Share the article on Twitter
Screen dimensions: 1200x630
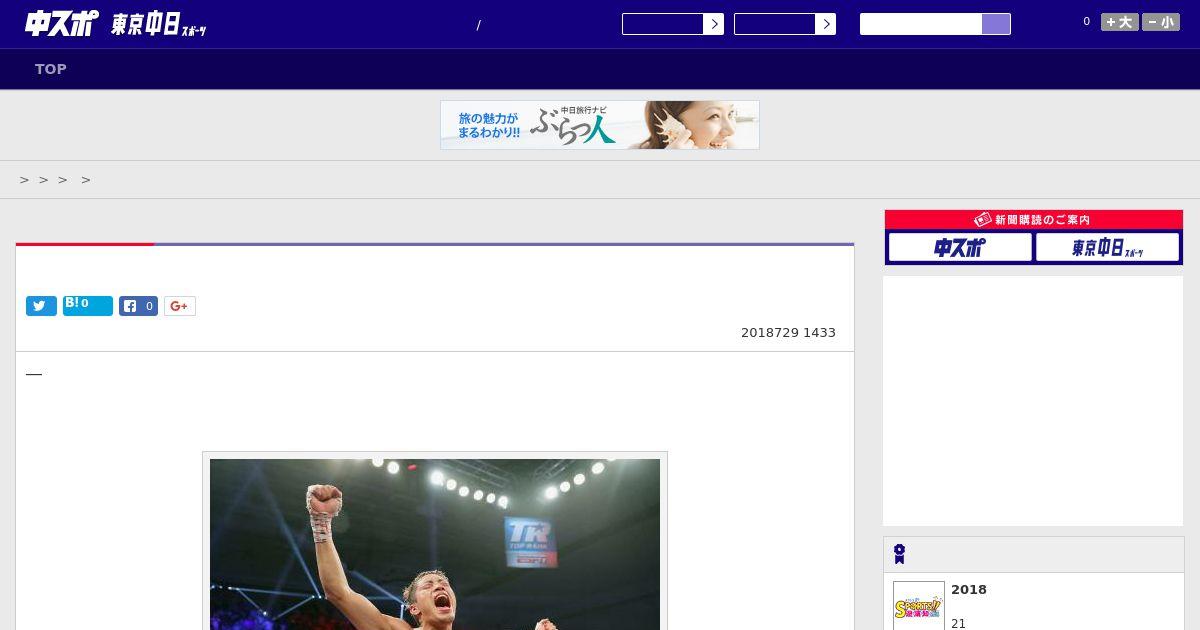[x=41, y=306]
